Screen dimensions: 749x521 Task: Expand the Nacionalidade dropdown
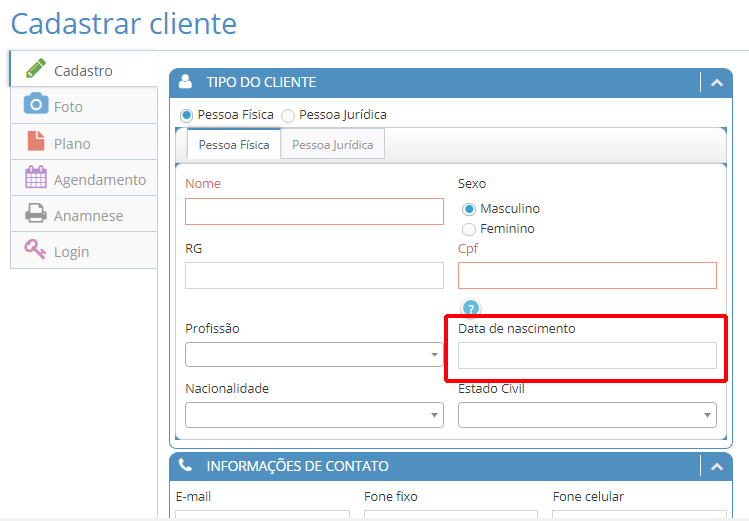click(314, 415)
